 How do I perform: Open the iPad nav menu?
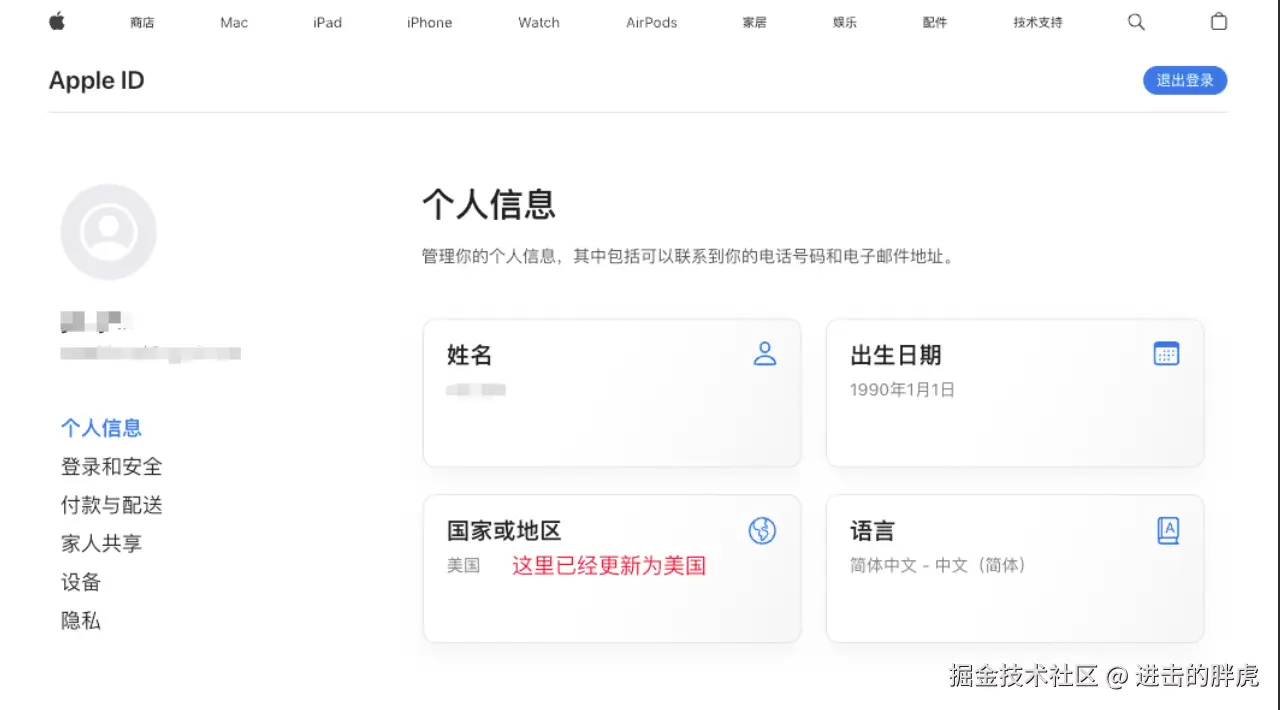click(x=327, y=22)
